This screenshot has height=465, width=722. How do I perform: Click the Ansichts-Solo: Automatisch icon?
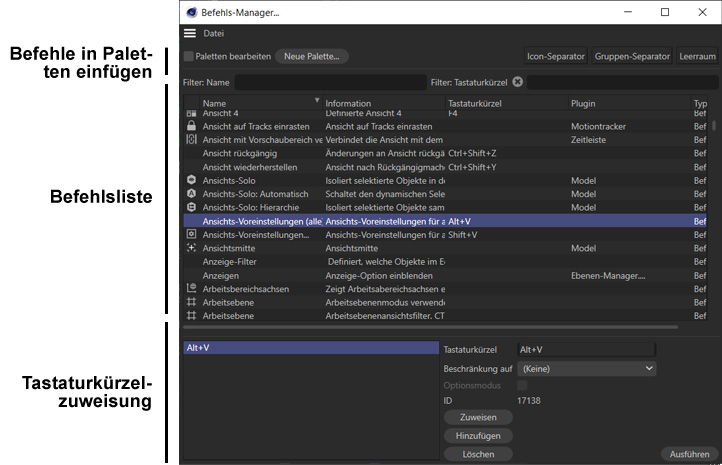point(191,194)
